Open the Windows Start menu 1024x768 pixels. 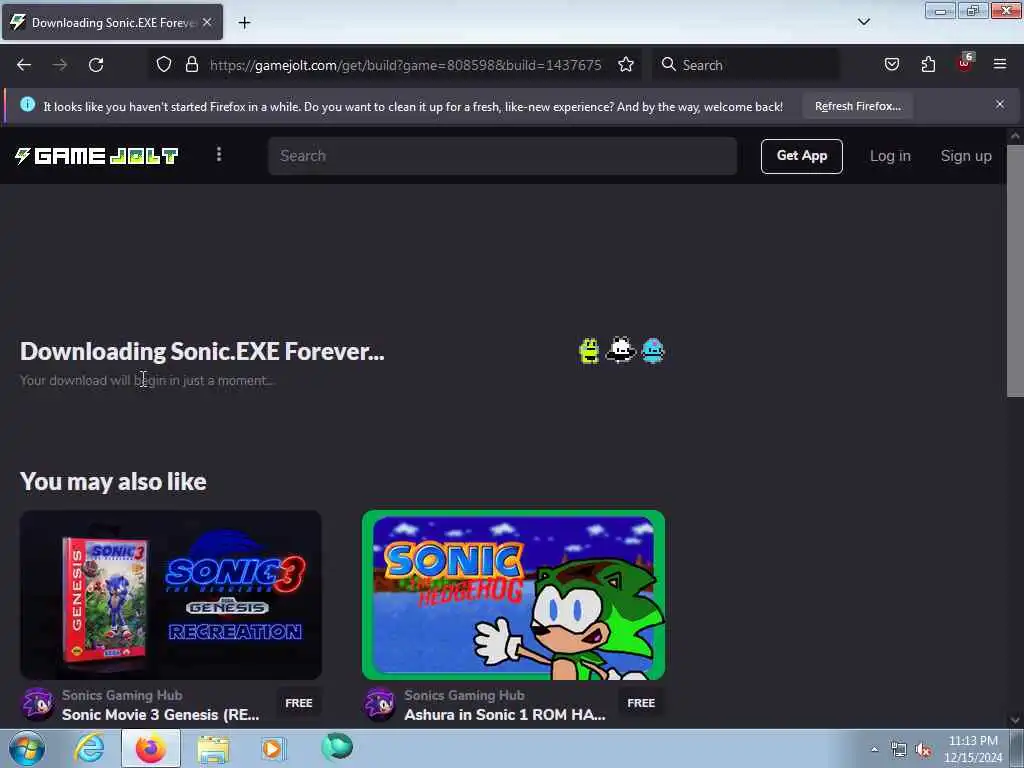(27, 748)
